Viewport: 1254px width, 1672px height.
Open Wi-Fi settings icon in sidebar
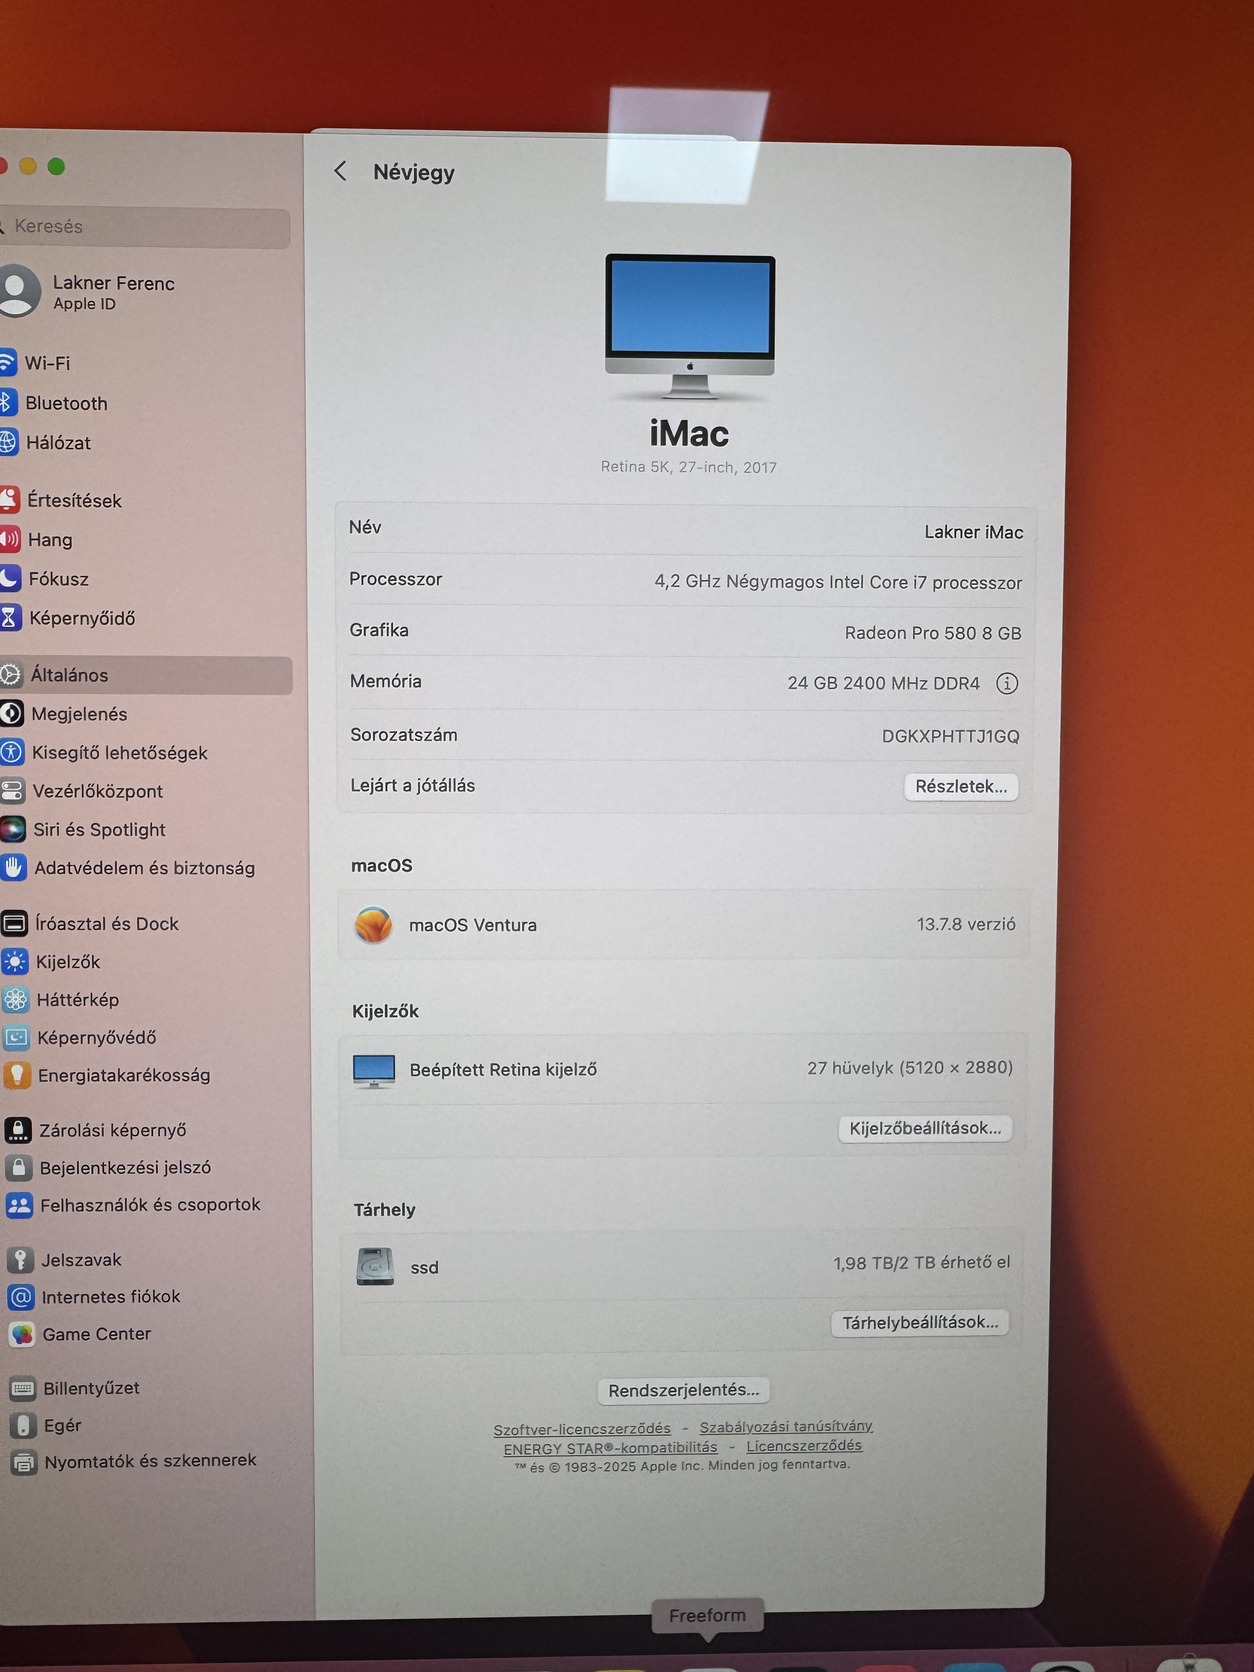(x=6, y=362)
